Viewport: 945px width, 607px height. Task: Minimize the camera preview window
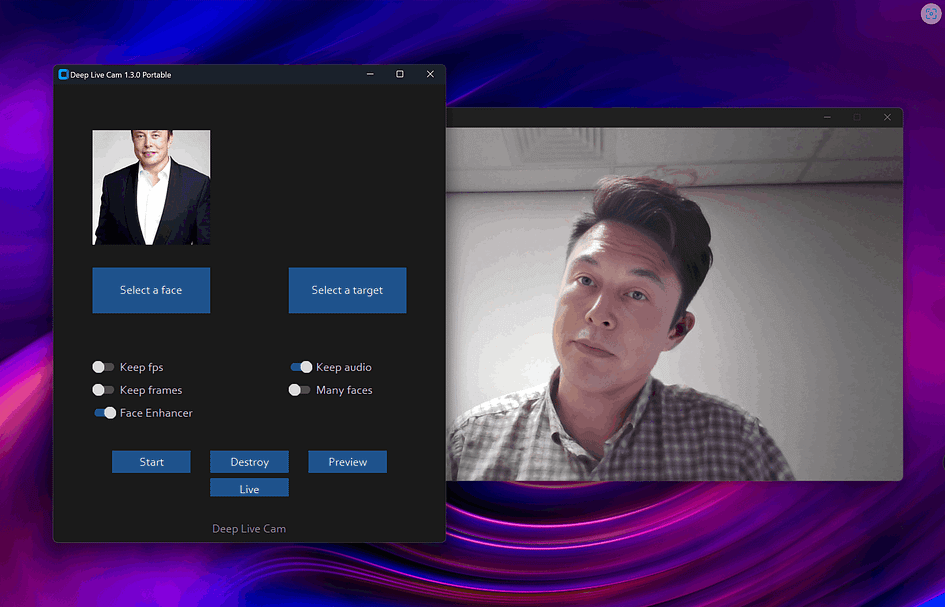(x=826, y=117)
